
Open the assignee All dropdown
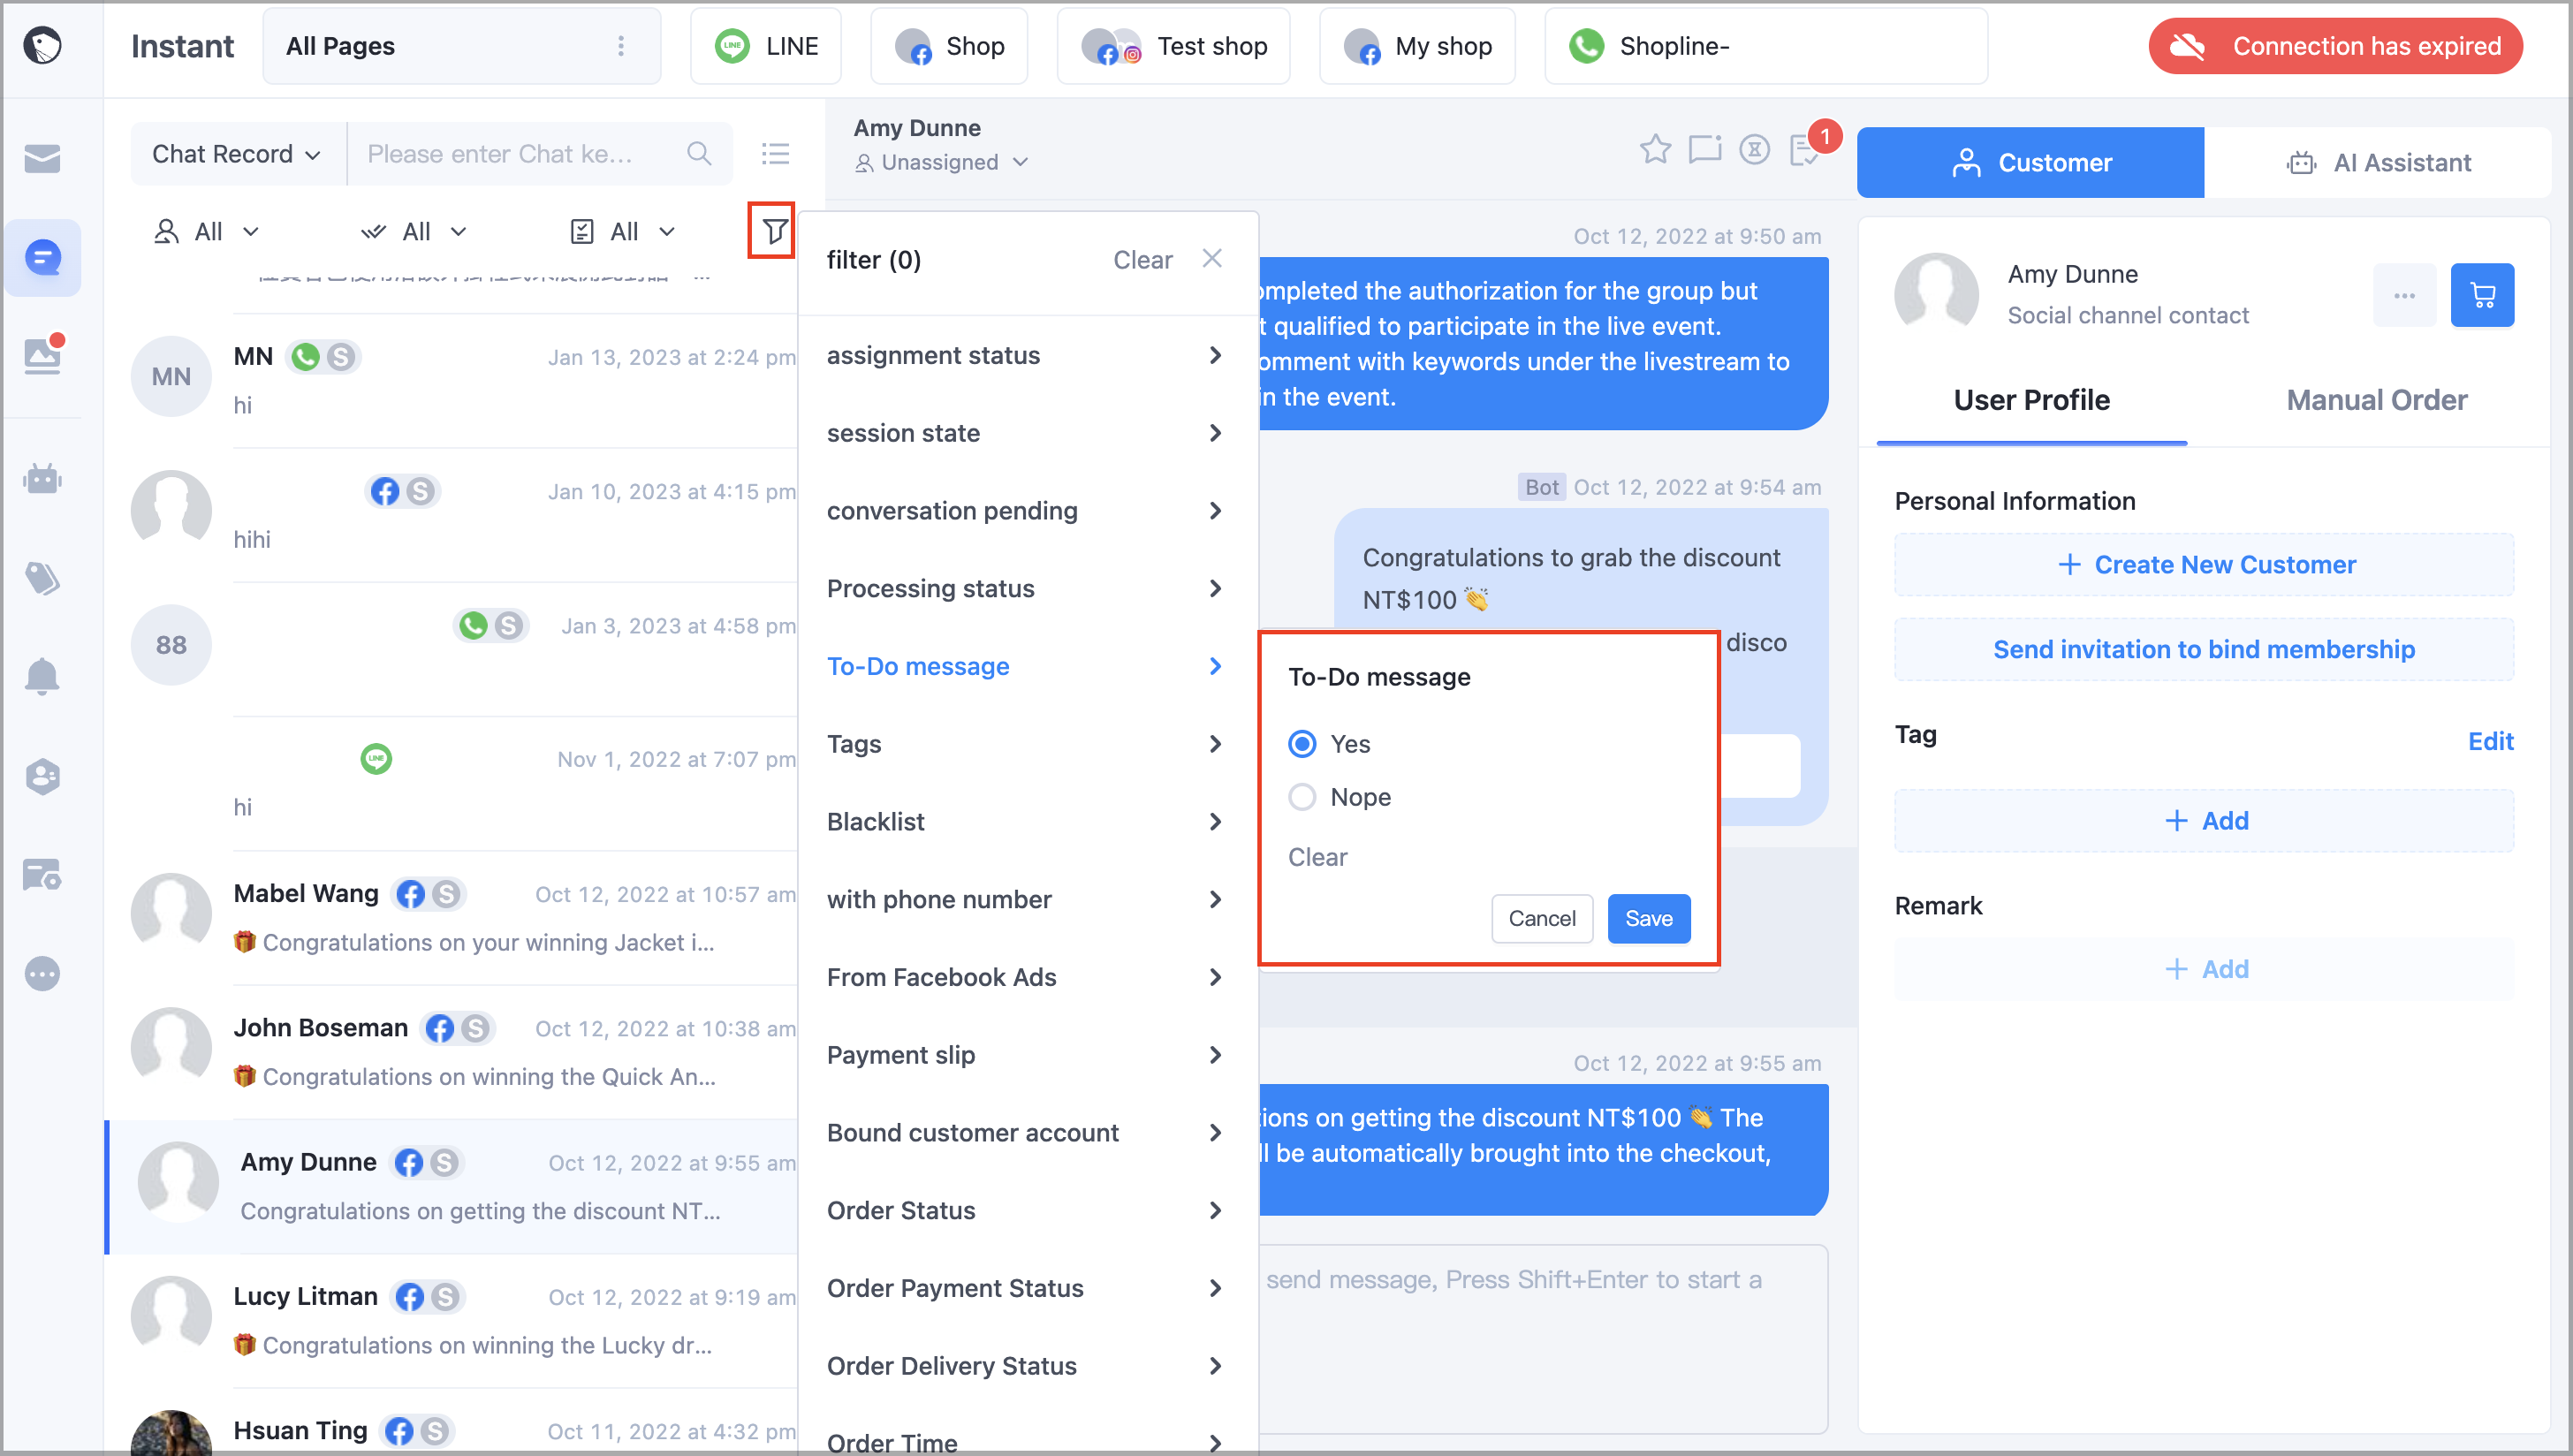(206, 231)
